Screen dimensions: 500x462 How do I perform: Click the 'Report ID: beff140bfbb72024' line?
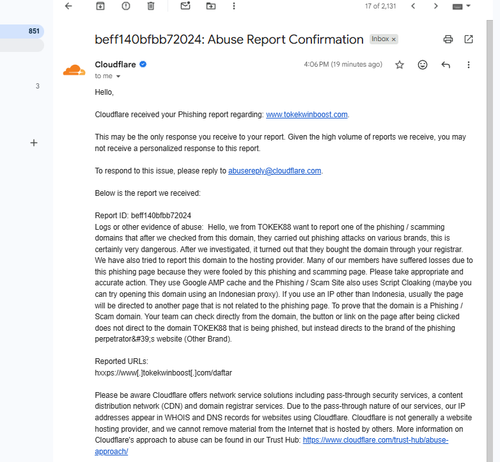tap(143, 216)
